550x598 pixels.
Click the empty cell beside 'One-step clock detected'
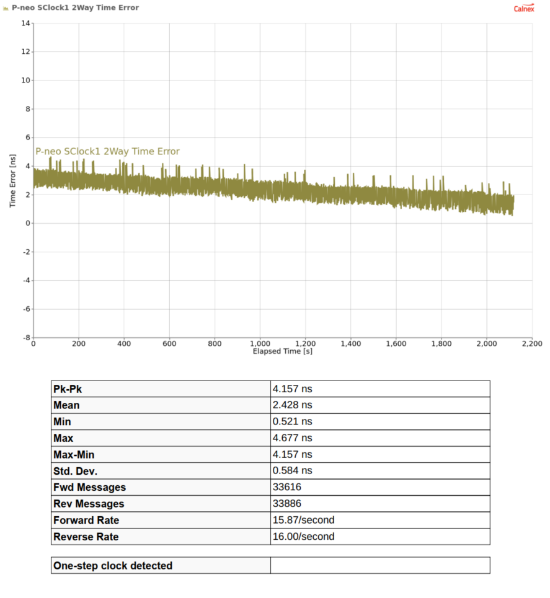click(x=380, y=565)
